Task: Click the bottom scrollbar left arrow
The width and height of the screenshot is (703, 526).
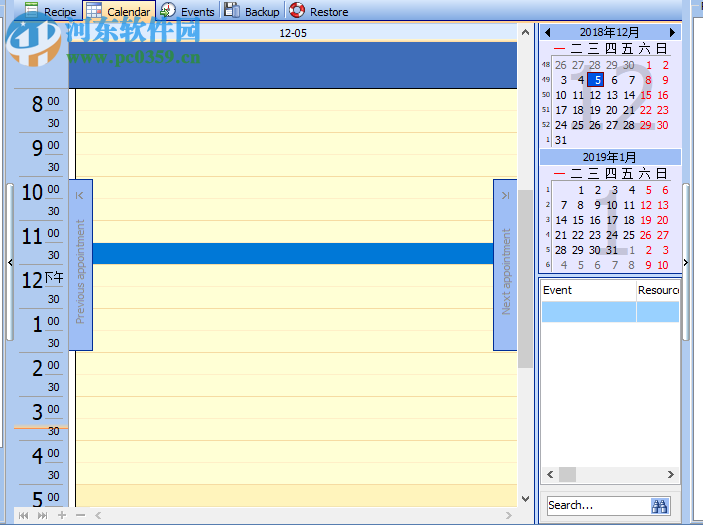Action: (98, 515)
